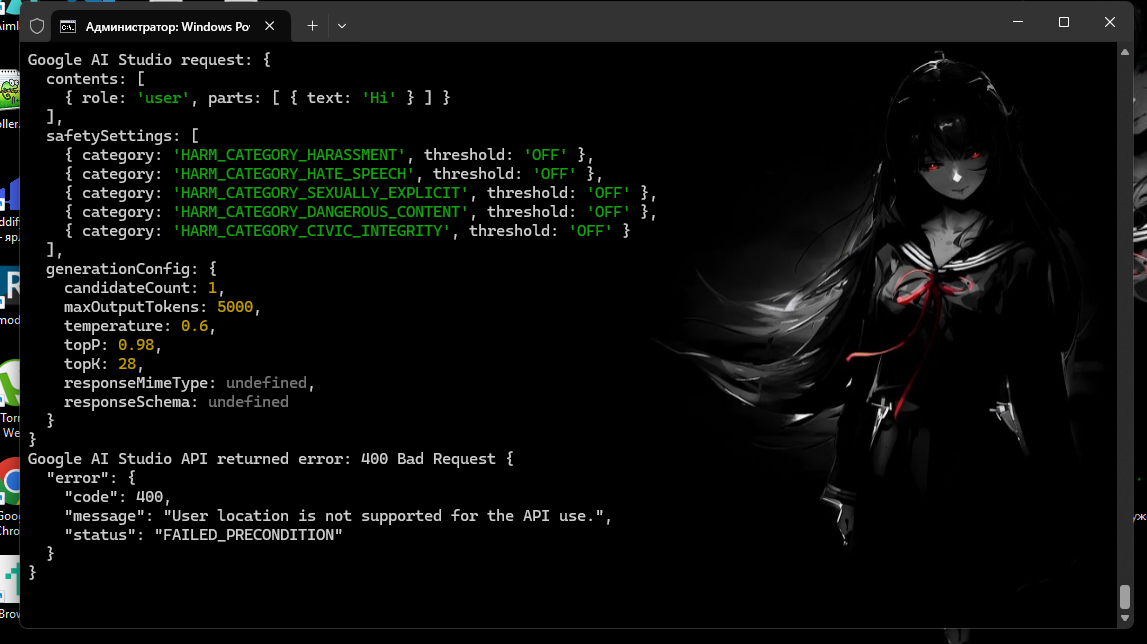Screen dimensions: 1147x644
Task: Click the 'HARM_CATEGORY_HATE_SPEECH' text
Action: tap(293, 174)
